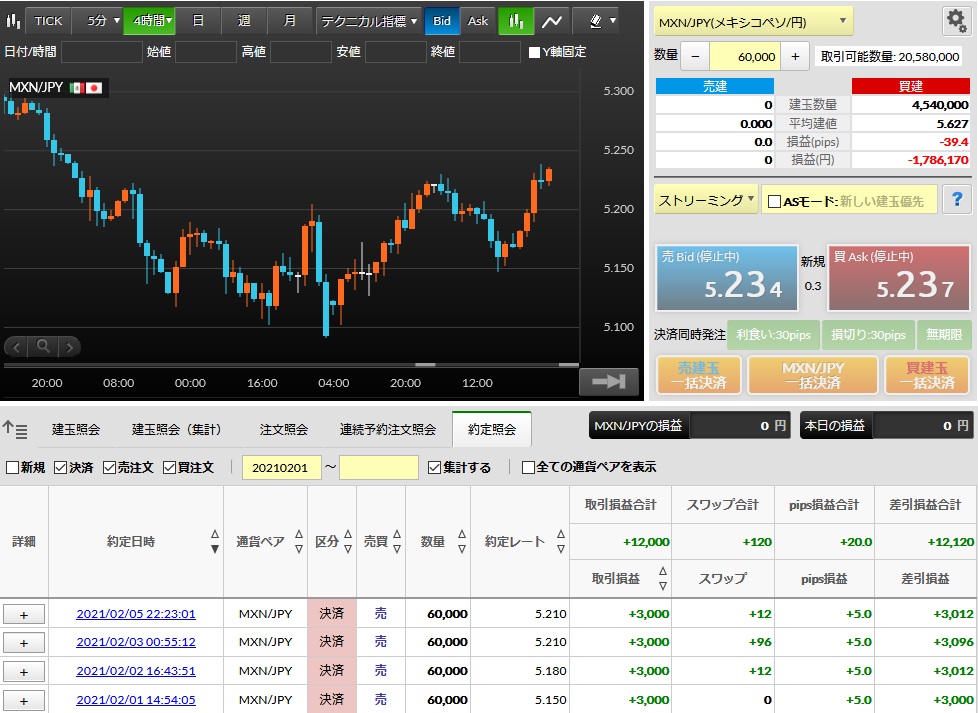The height and width of the screenshot is (713, 978).
Task: Toggle 利食い:30pips setting
Action: (773, 335)
